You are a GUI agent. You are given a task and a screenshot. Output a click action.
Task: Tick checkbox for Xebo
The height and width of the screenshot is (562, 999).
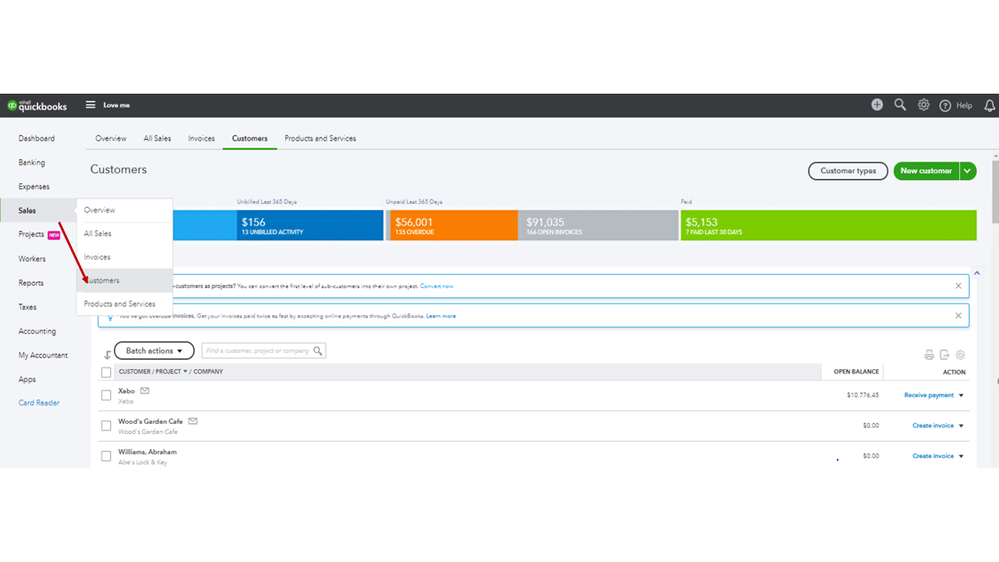106,396
